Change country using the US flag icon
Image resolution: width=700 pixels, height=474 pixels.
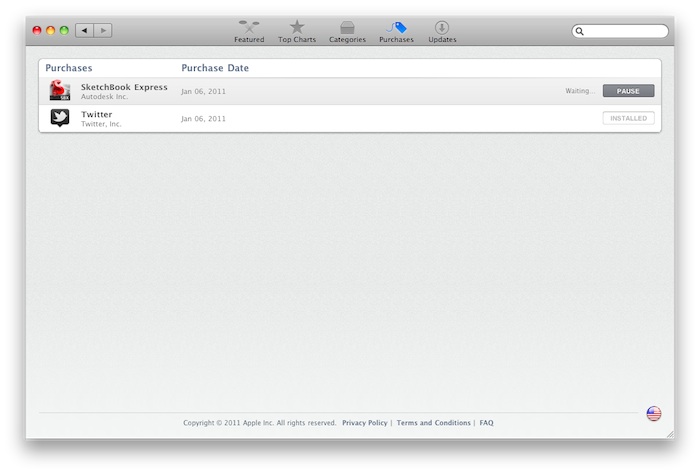point(654,414)
